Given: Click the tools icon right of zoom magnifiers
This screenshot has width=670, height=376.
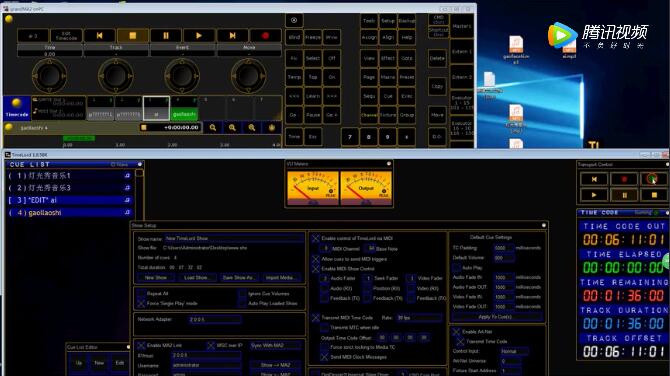Looking at the screenshot, I should (271, 127).
